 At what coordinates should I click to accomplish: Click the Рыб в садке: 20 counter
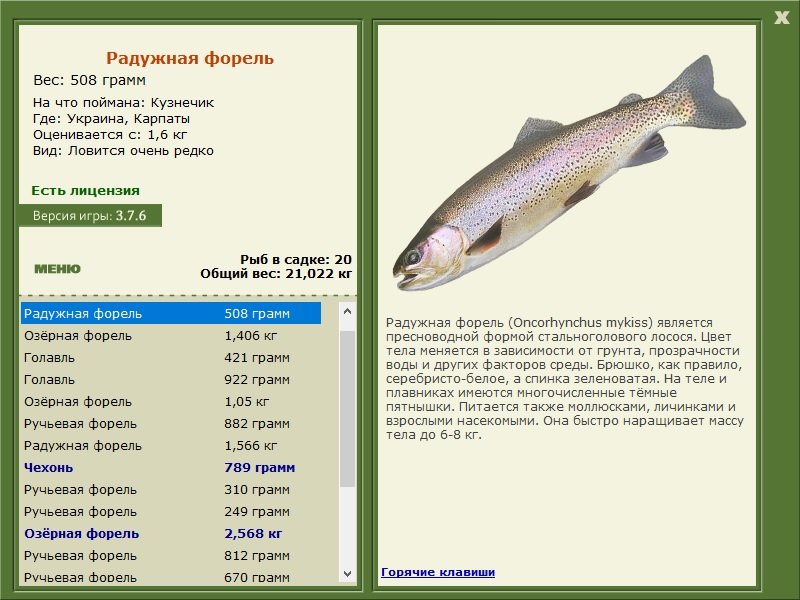(x=296, y=259)
